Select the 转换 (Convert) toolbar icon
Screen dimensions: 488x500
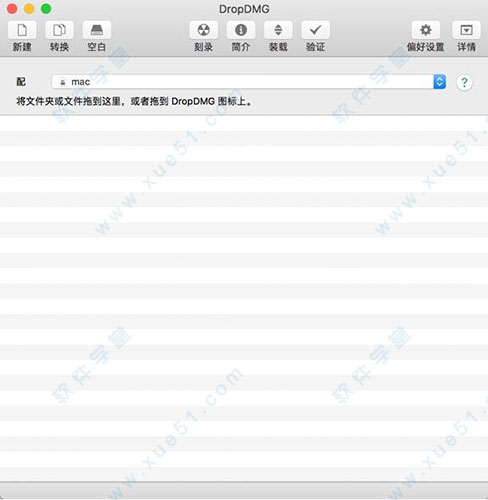[x=59, y=30]
